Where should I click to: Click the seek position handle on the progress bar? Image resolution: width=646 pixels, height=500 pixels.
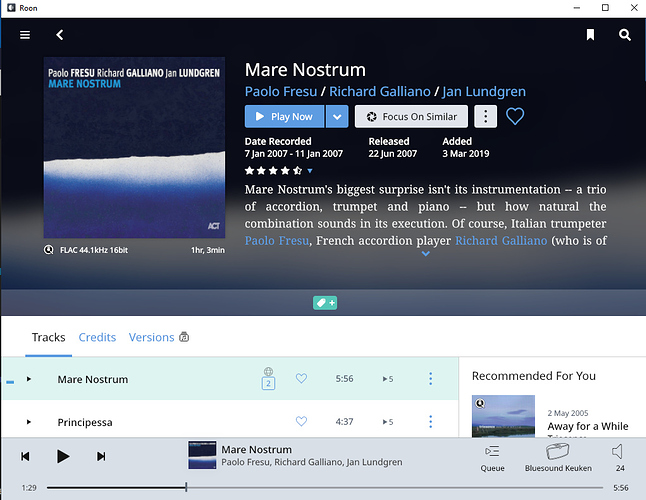pos(186,488)
